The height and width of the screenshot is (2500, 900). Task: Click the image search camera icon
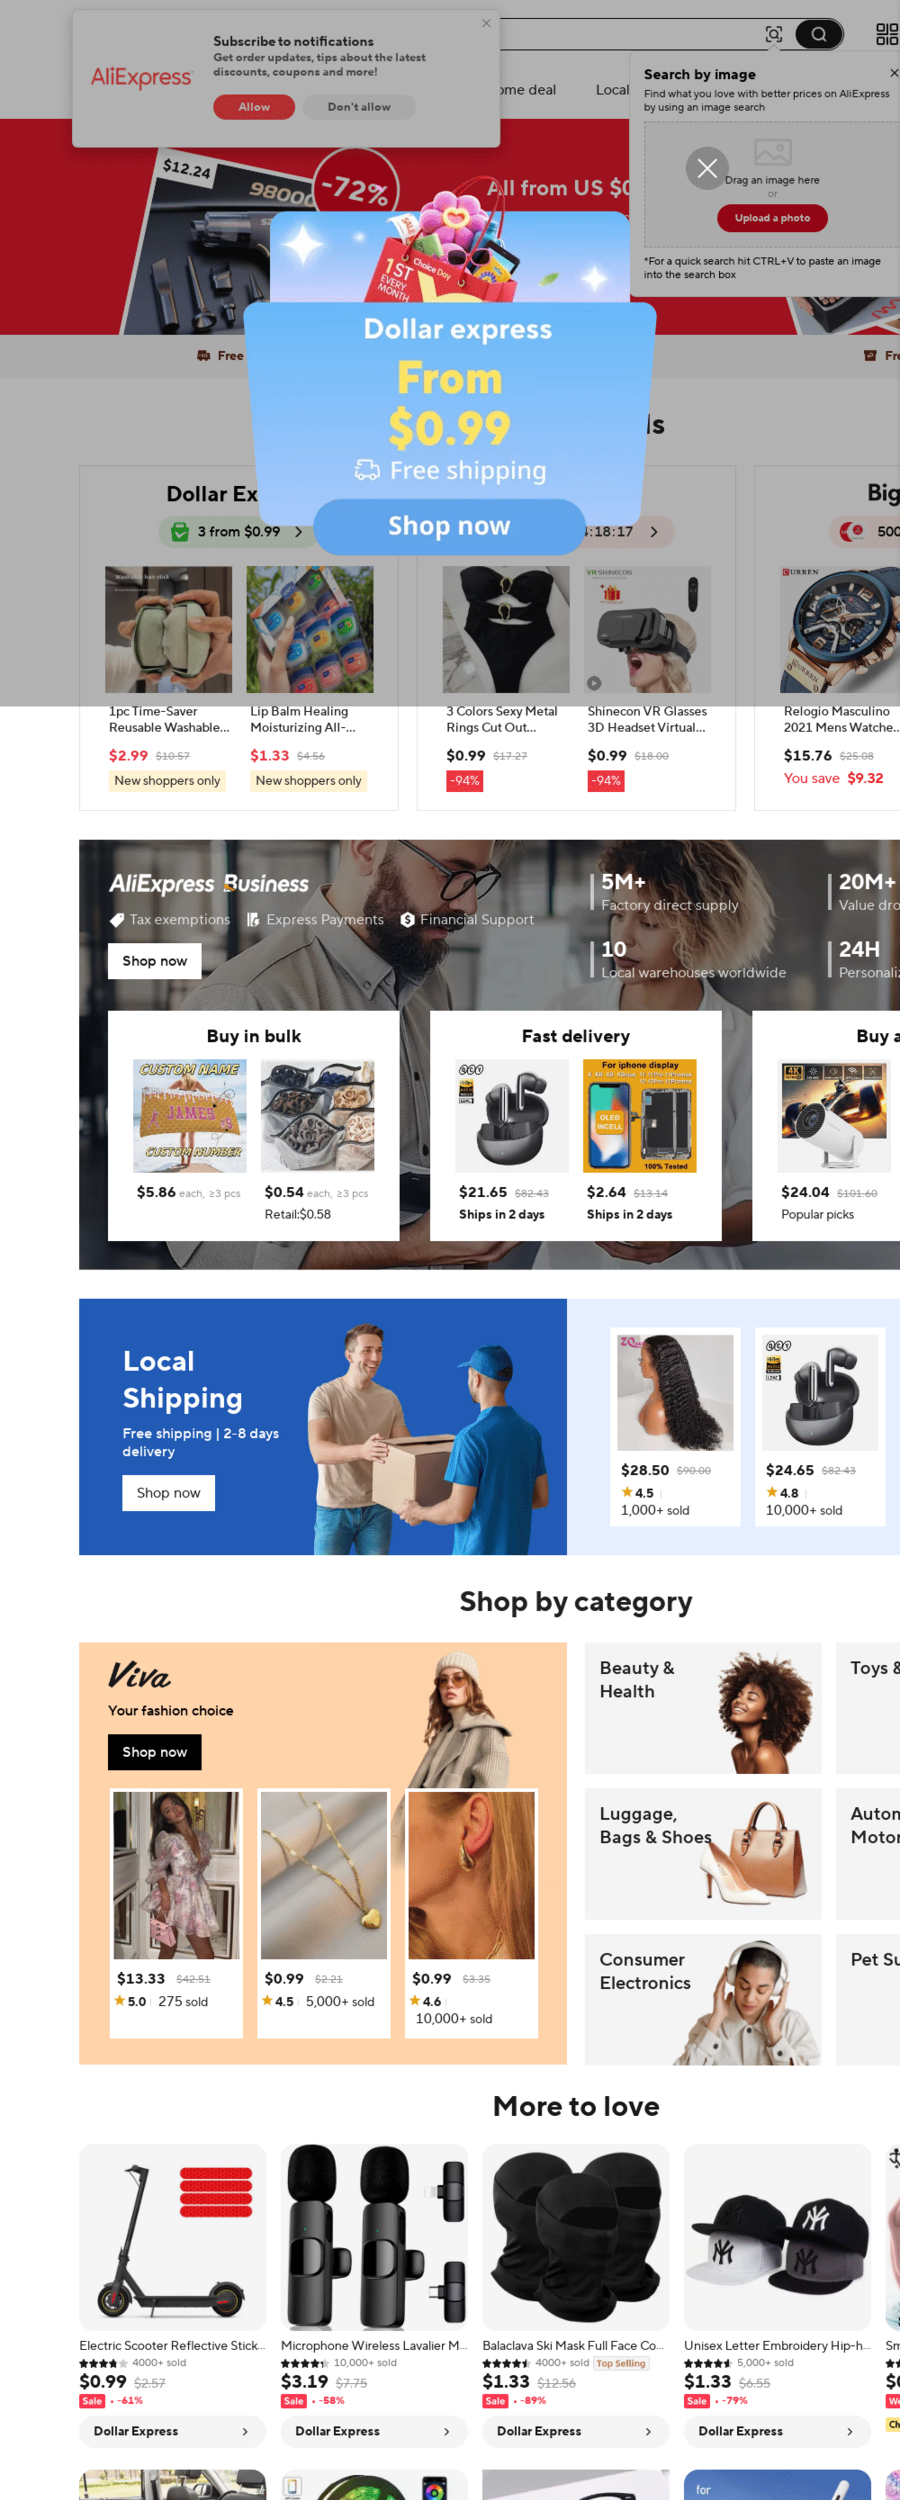point(774,34)
